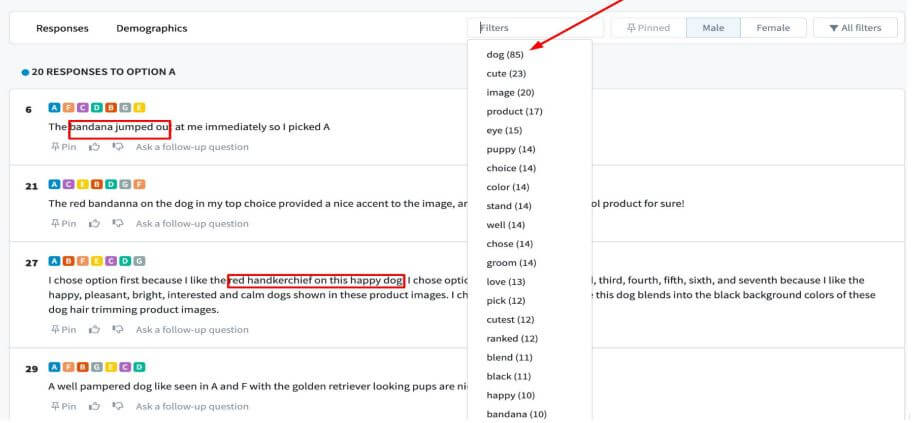Viewport: 912px width, 423px height.
Task: Toggle the Female demographic filter
Action: [772, 28]
